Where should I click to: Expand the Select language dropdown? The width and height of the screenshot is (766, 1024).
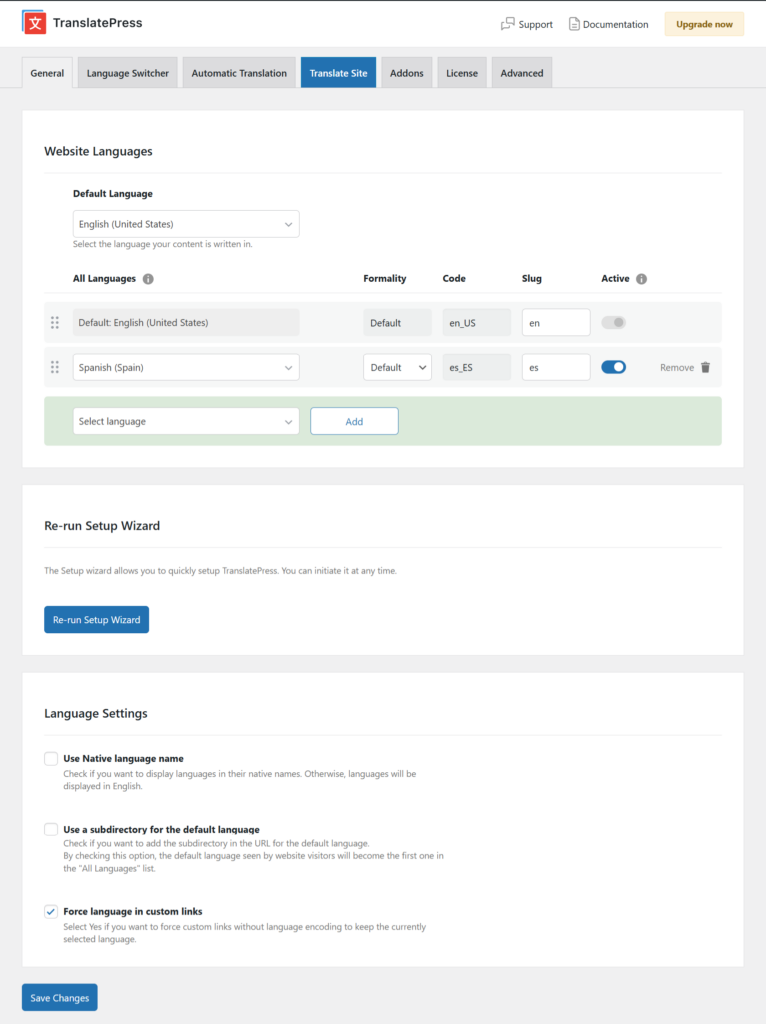point(186,421)
